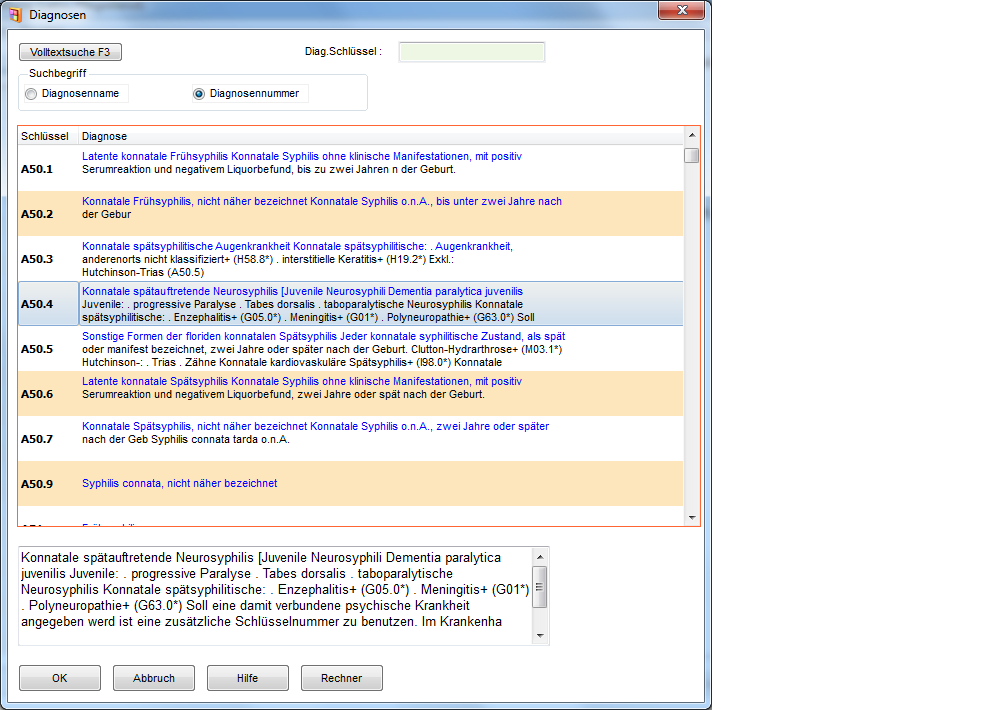Click the Abbruch button
The height and width of the screenshot is (710, 1008).
click(x=153, y=677)
